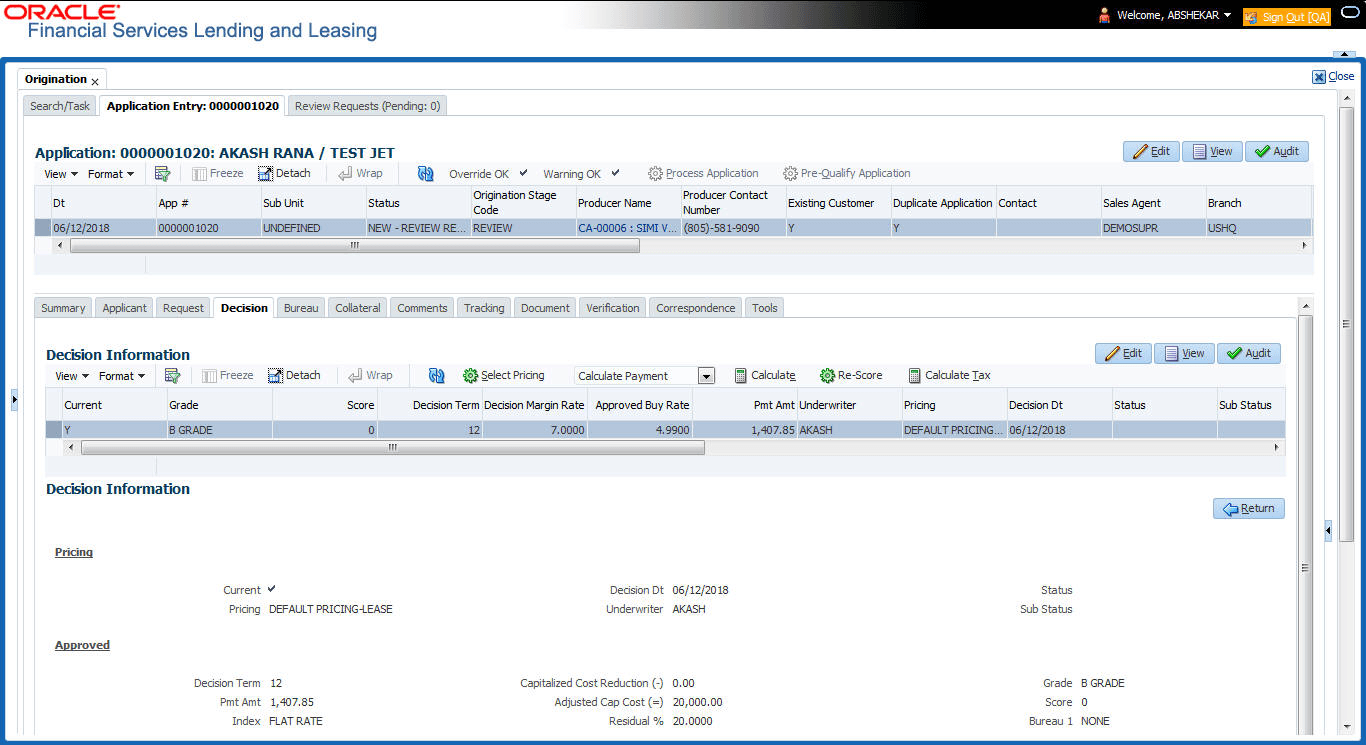Viewport: 1366px width, 745px height.
Task: Toggle the Warning OK checkbox
Action: (x=616, y=173)
